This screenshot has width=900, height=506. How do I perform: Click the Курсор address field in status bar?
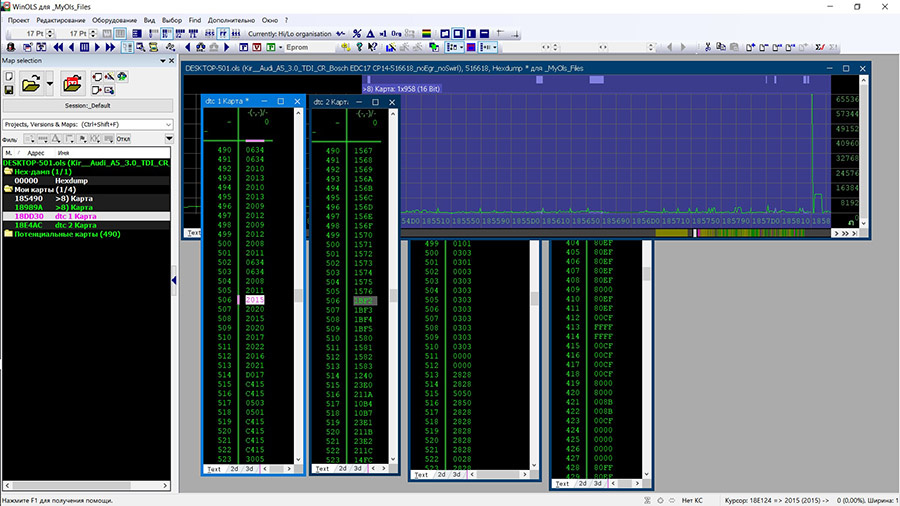pyautogui.click(x=776, y=500)
